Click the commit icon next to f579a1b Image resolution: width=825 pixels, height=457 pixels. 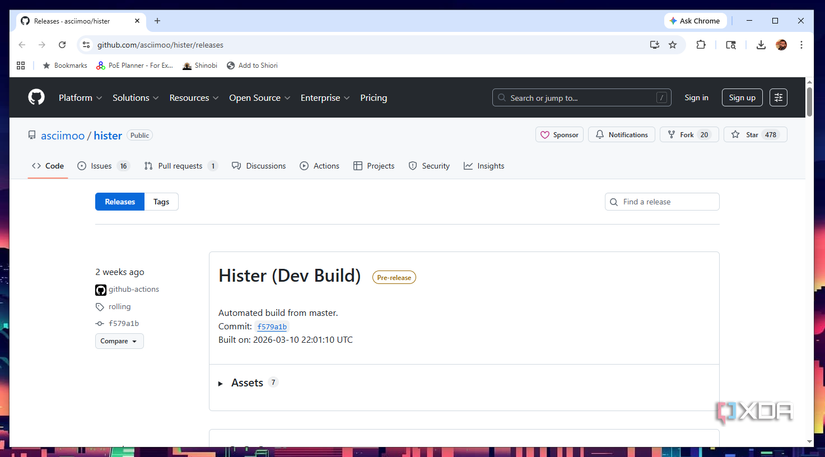[100, 323]
